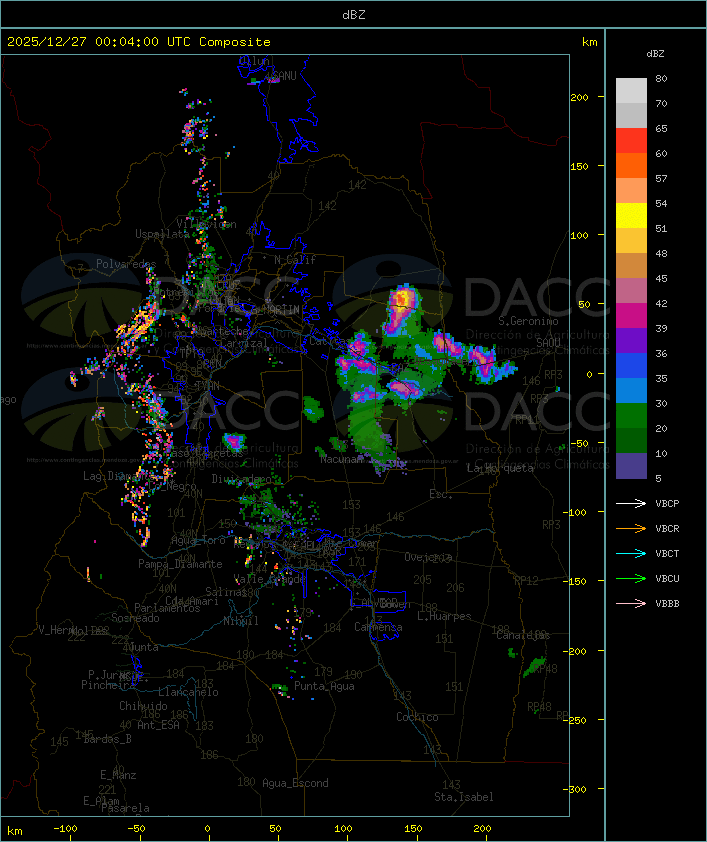Click the orange VBCR arrow icon
707x842 pixels.
631,528
